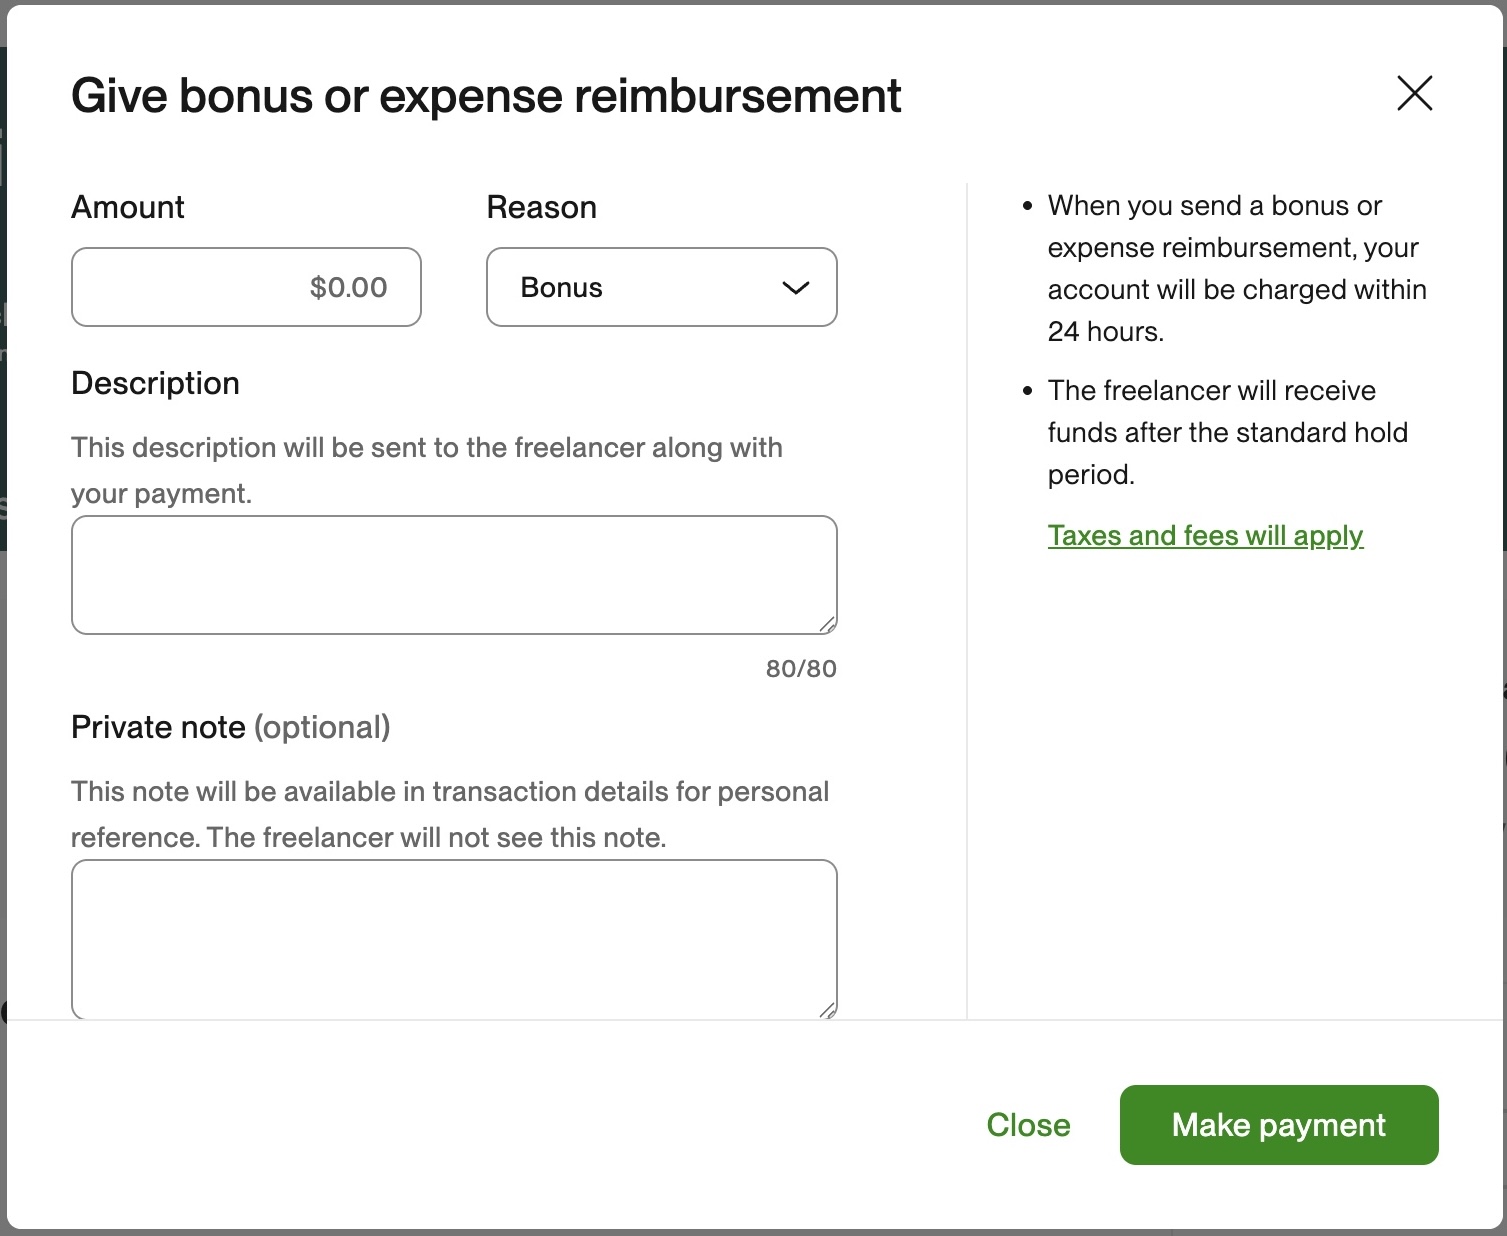Open the Taxes and fees will apply link
This screenshot has width=1507, height=1236.
pos(1205,536)
